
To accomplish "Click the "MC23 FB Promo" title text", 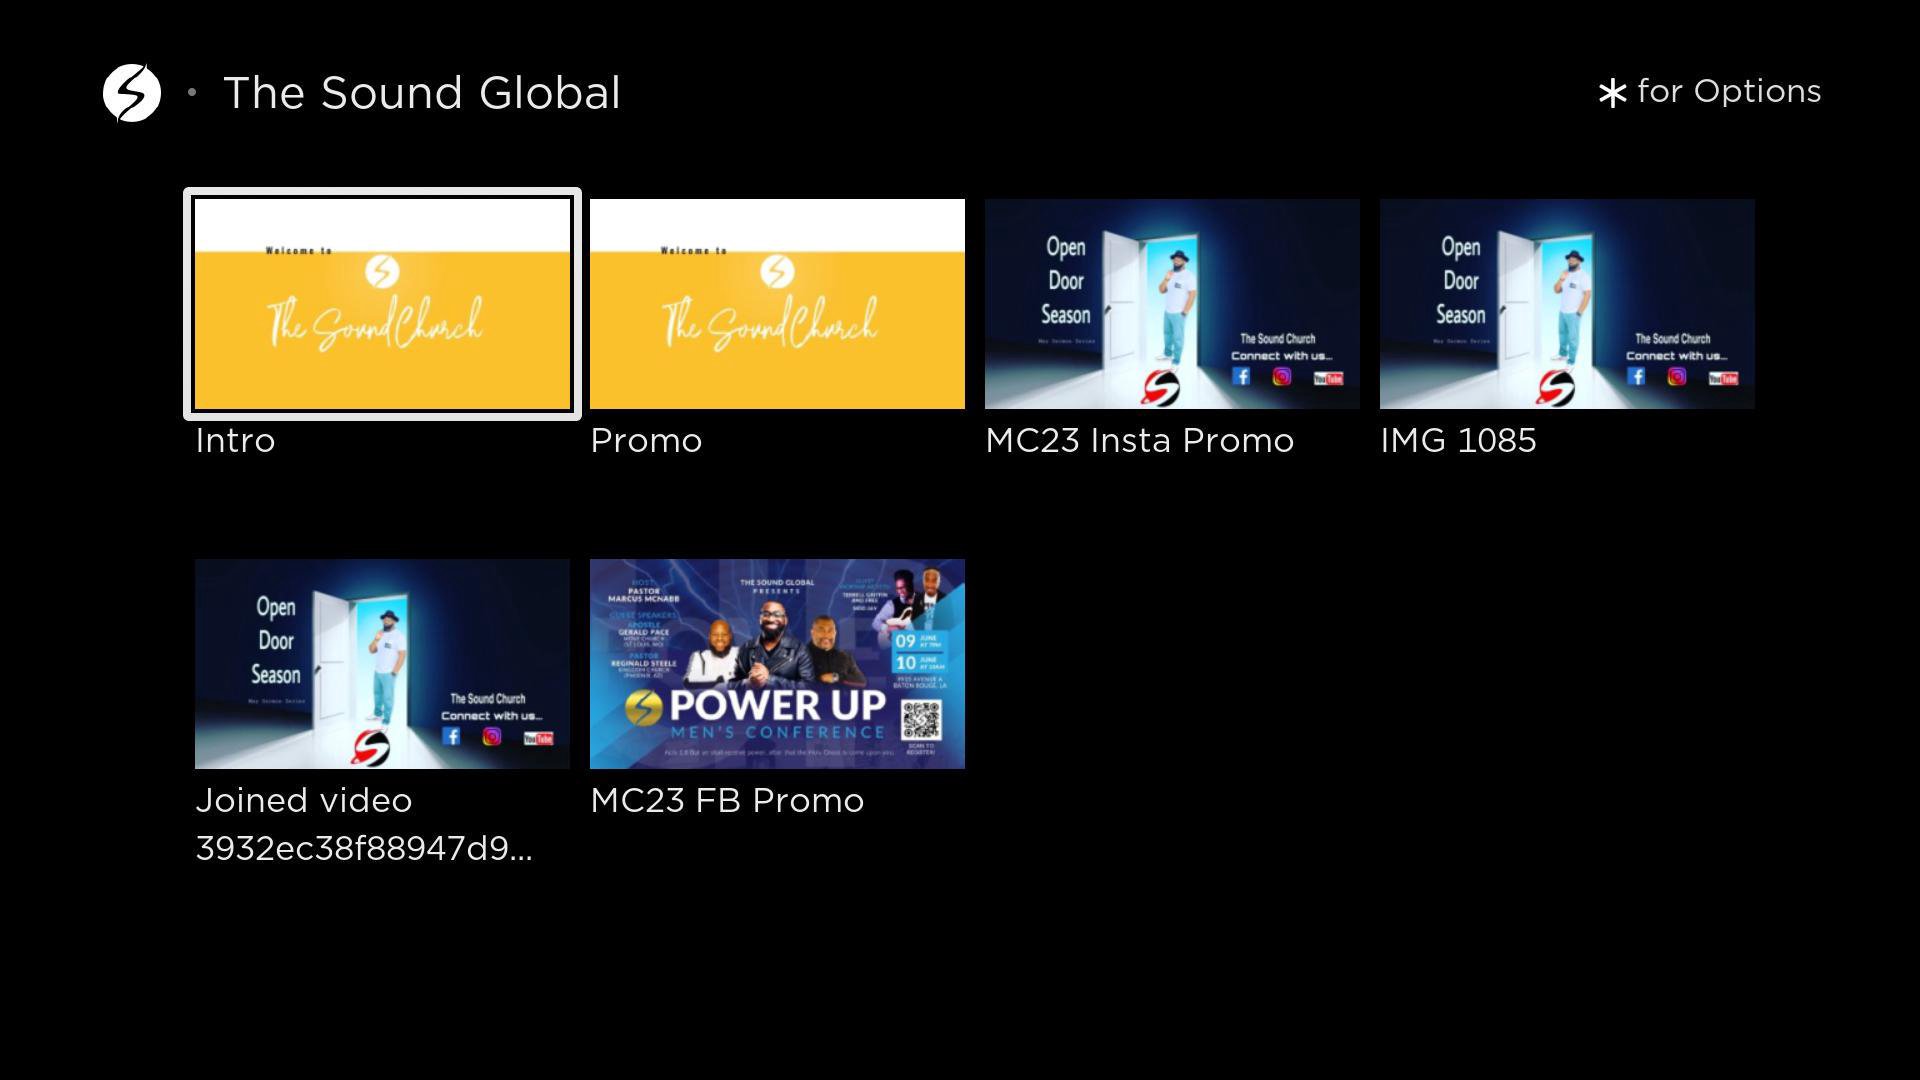I will pyautogui.click(x=727, y=801).
